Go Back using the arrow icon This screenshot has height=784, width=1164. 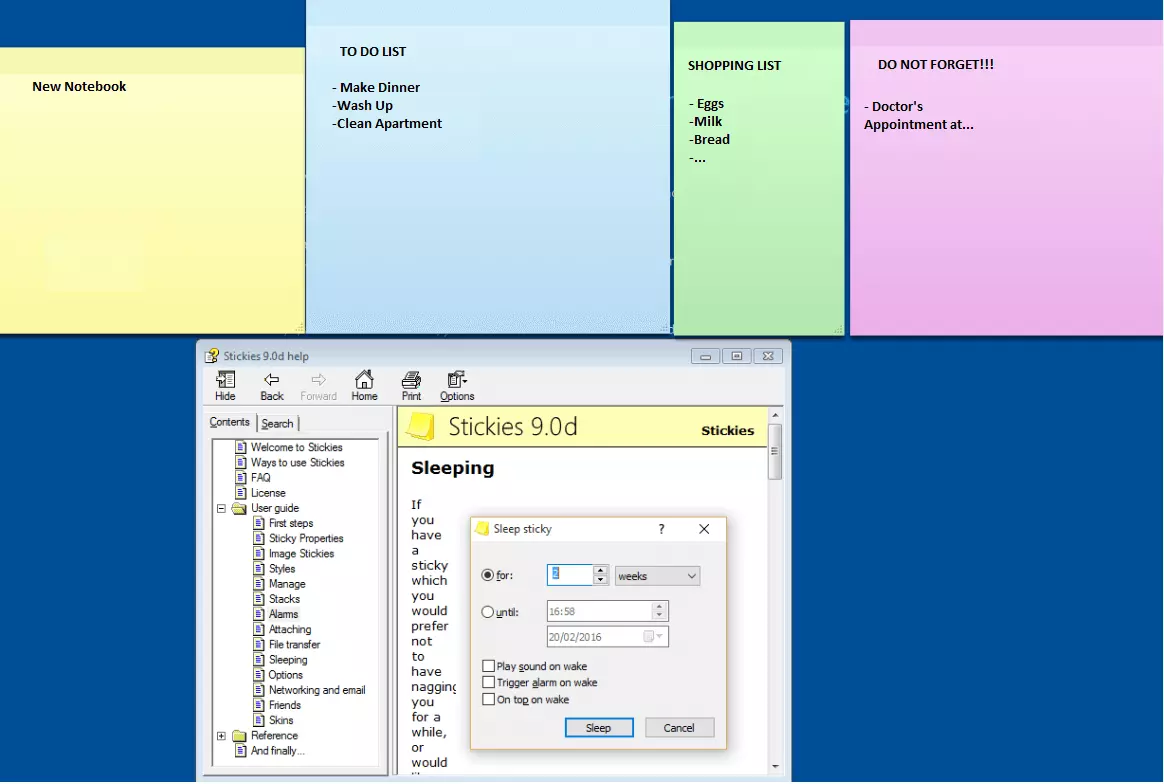[x=271, y=380]
